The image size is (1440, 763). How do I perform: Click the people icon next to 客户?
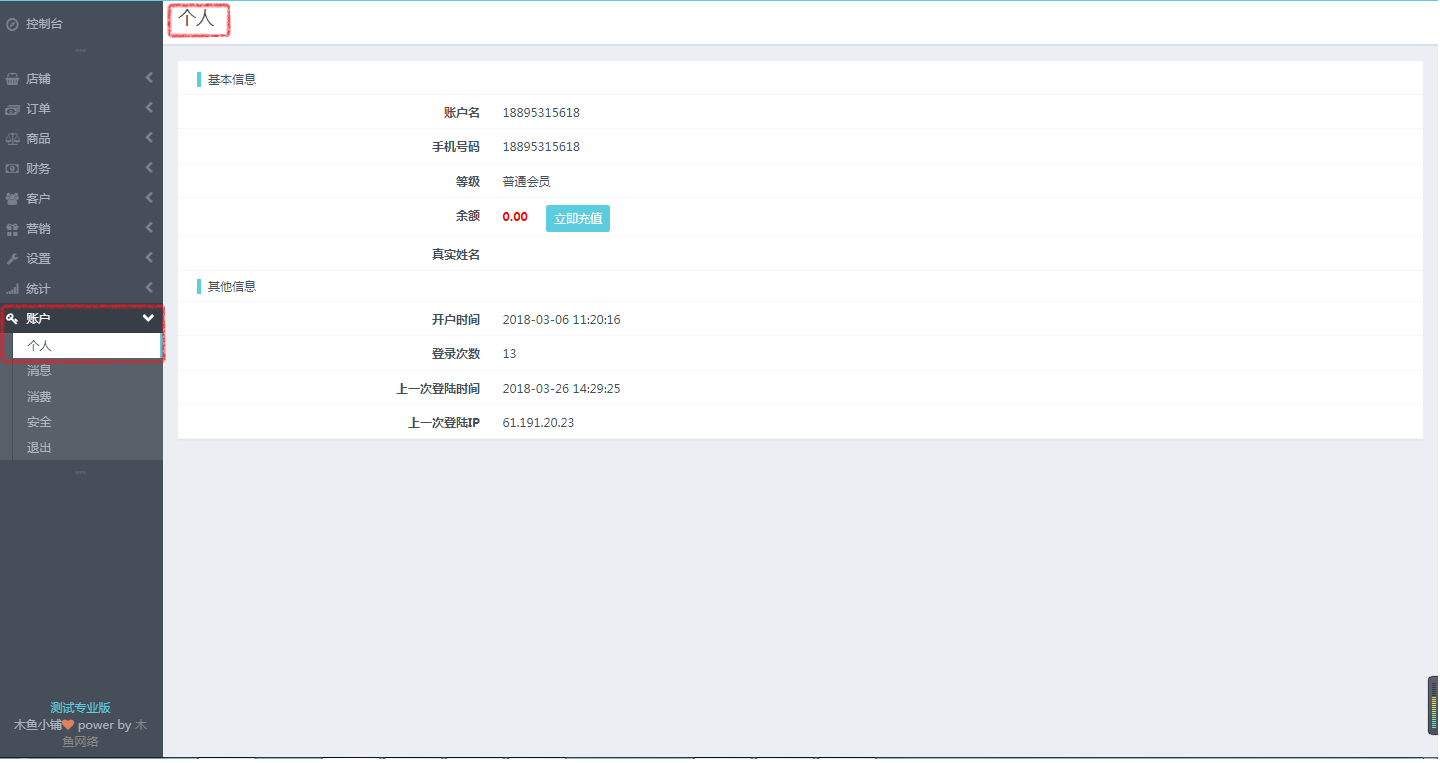[x=12, y=199]
